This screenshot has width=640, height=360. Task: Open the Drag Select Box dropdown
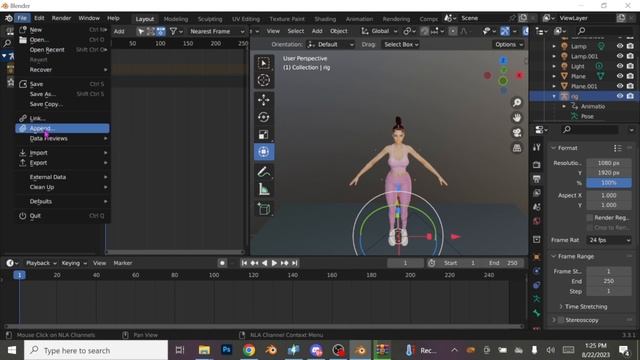401,44
